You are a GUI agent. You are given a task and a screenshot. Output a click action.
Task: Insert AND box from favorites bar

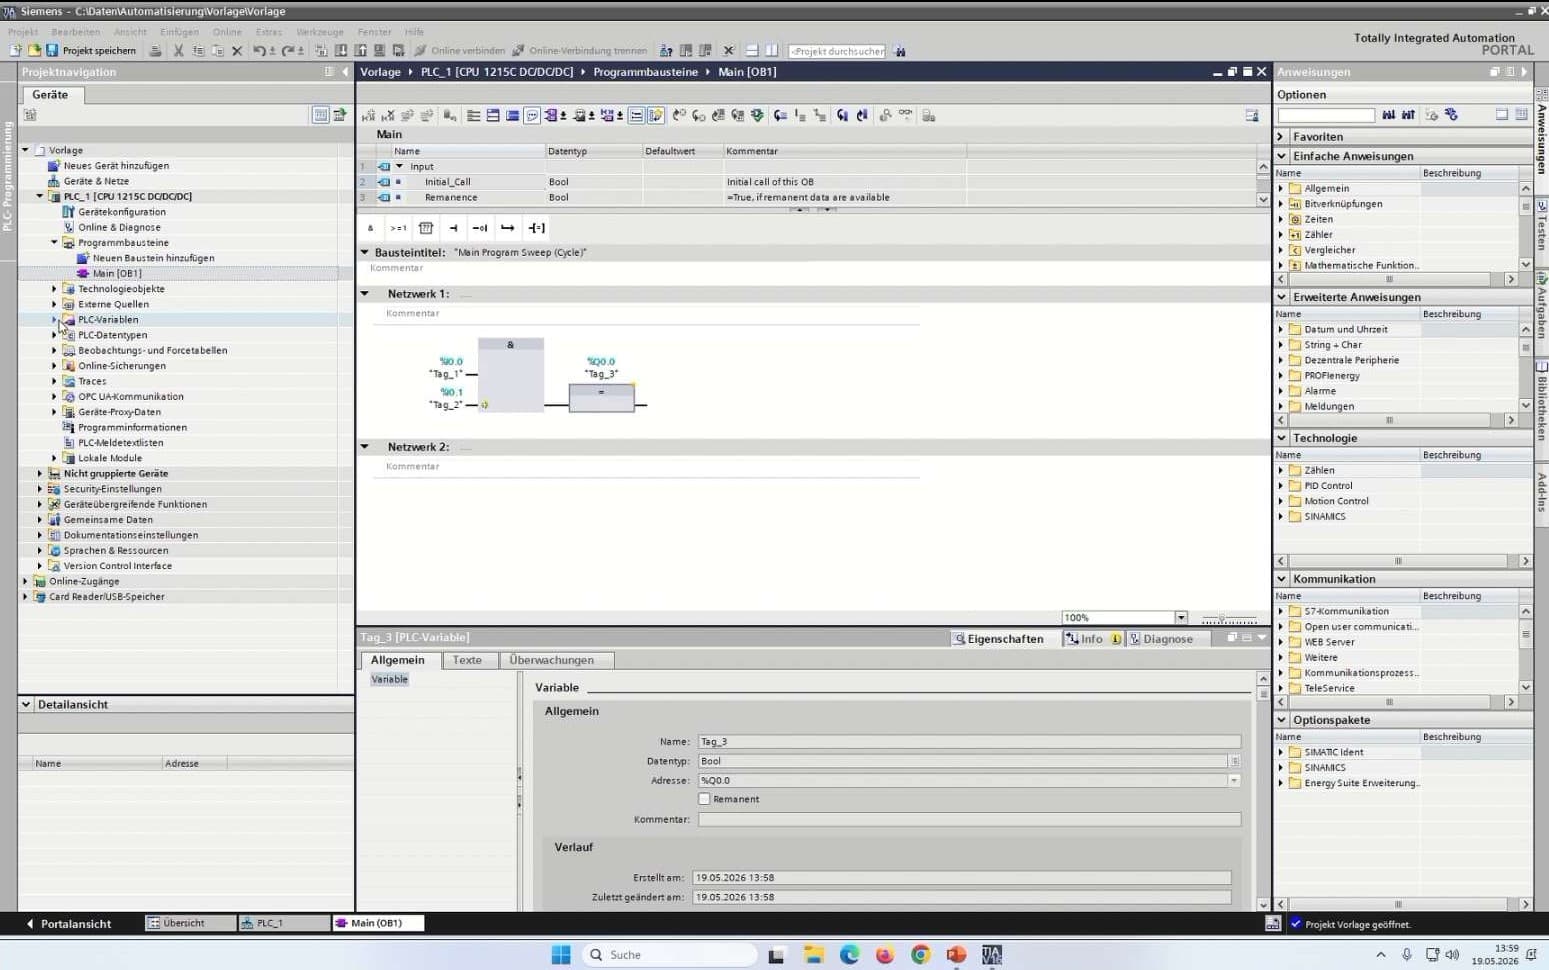point(370,228)
